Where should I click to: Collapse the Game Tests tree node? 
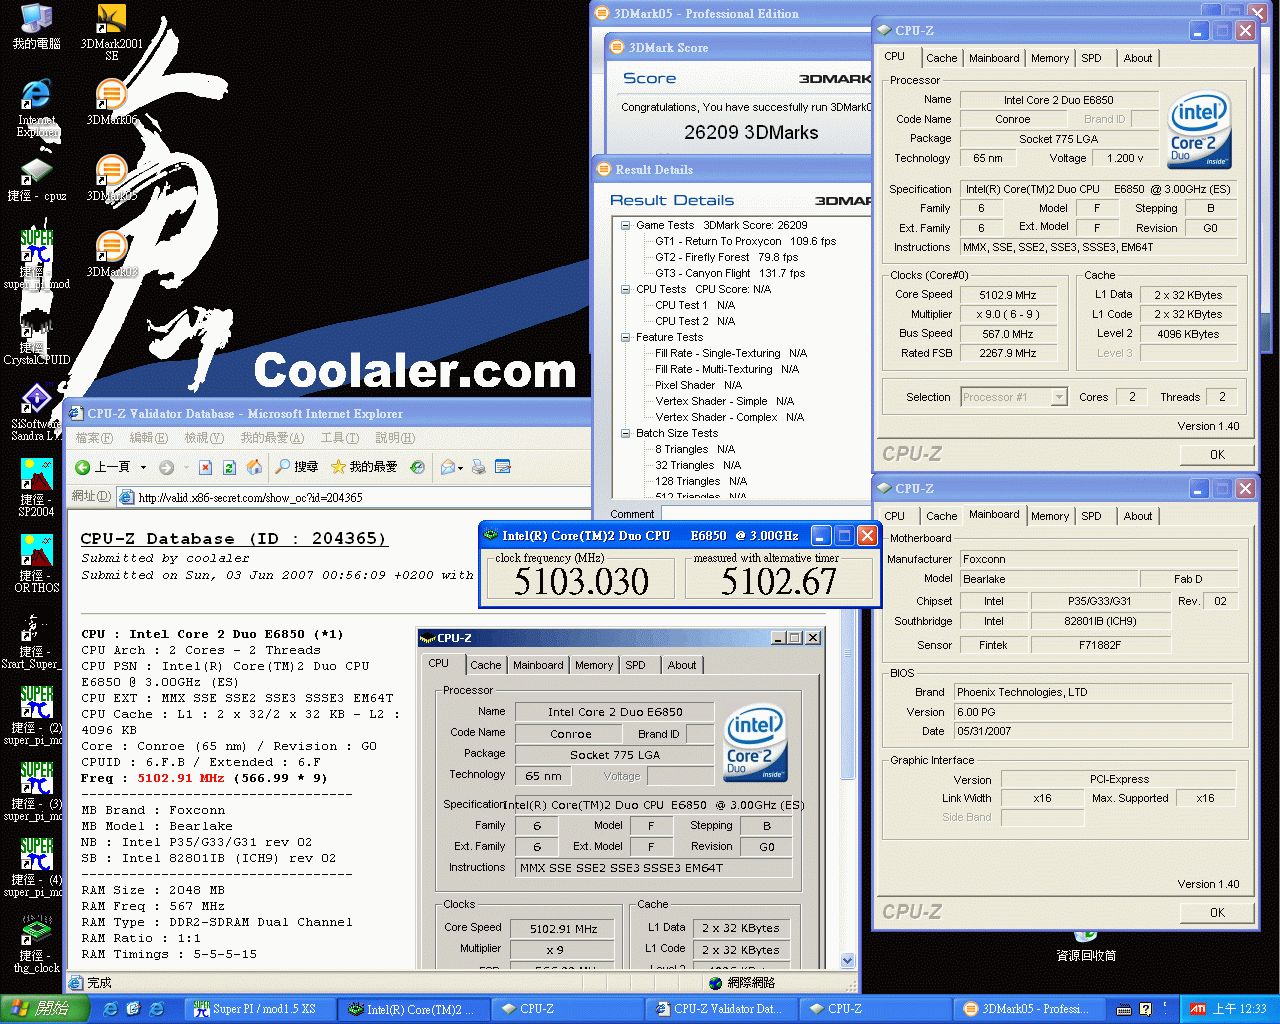626,225
